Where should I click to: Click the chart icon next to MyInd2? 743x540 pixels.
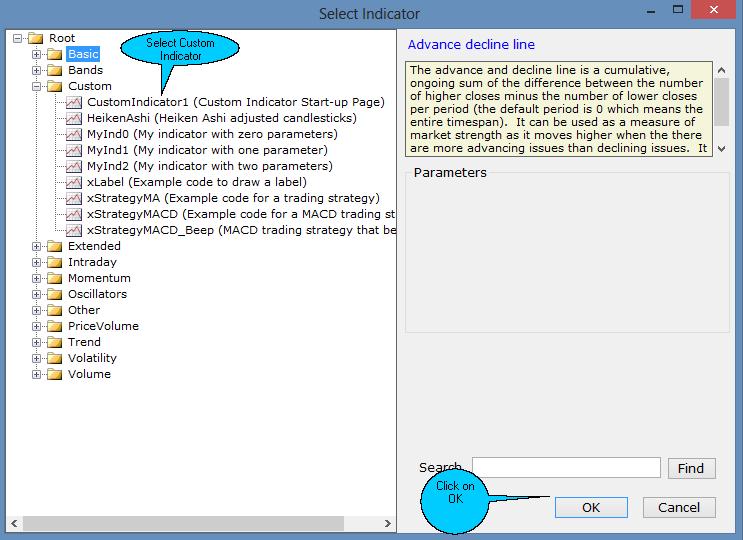tap(74, 166)
